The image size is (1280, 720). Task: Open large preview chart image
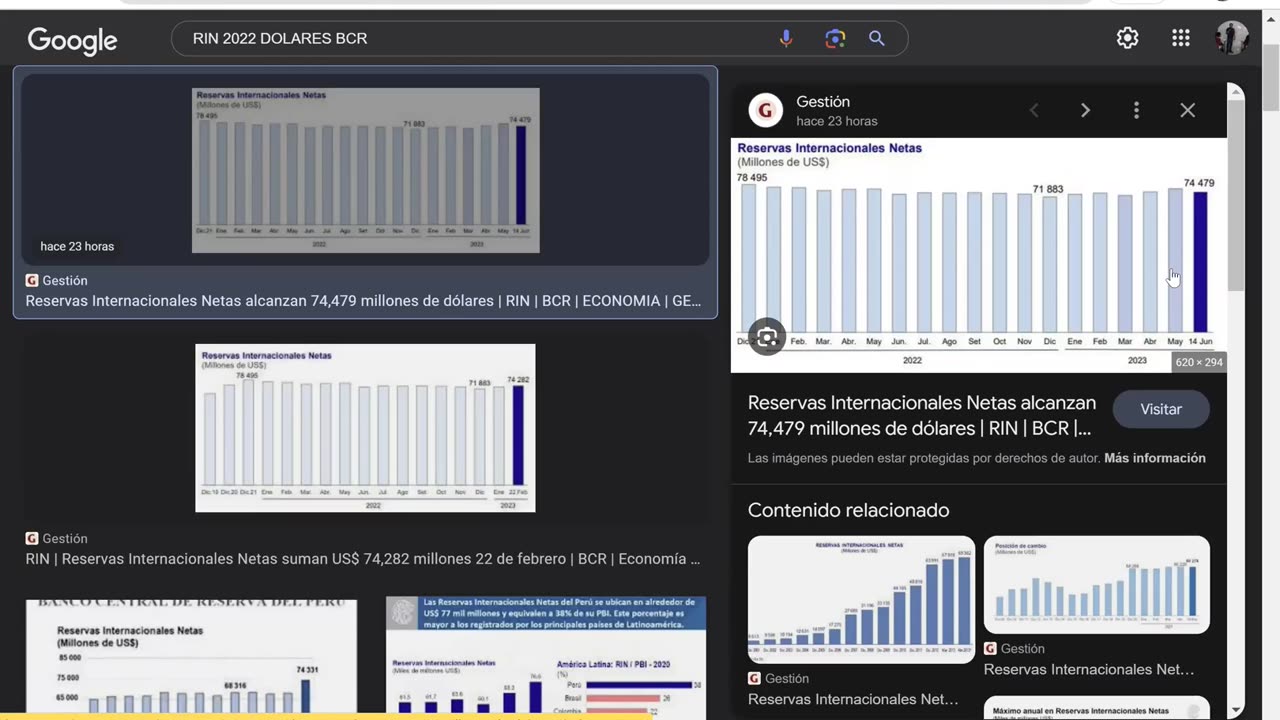point(978,255)
